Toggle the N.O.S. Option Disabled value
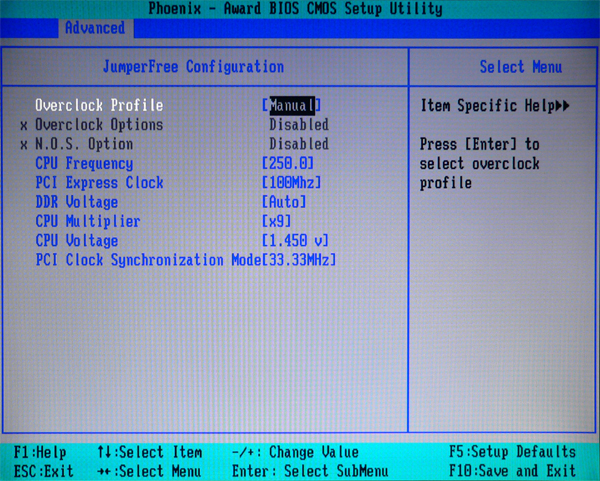Viewport: 600px width, 481px height. [x=298, y=144]
